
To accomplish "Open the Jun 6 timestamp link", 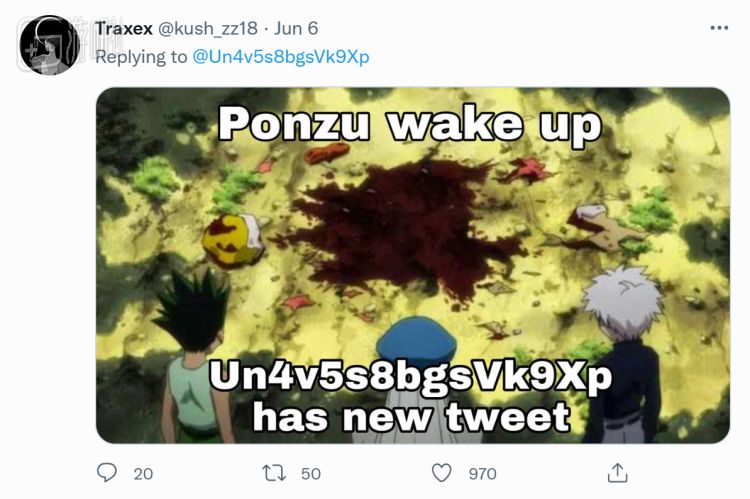I will tap(298, 28).
